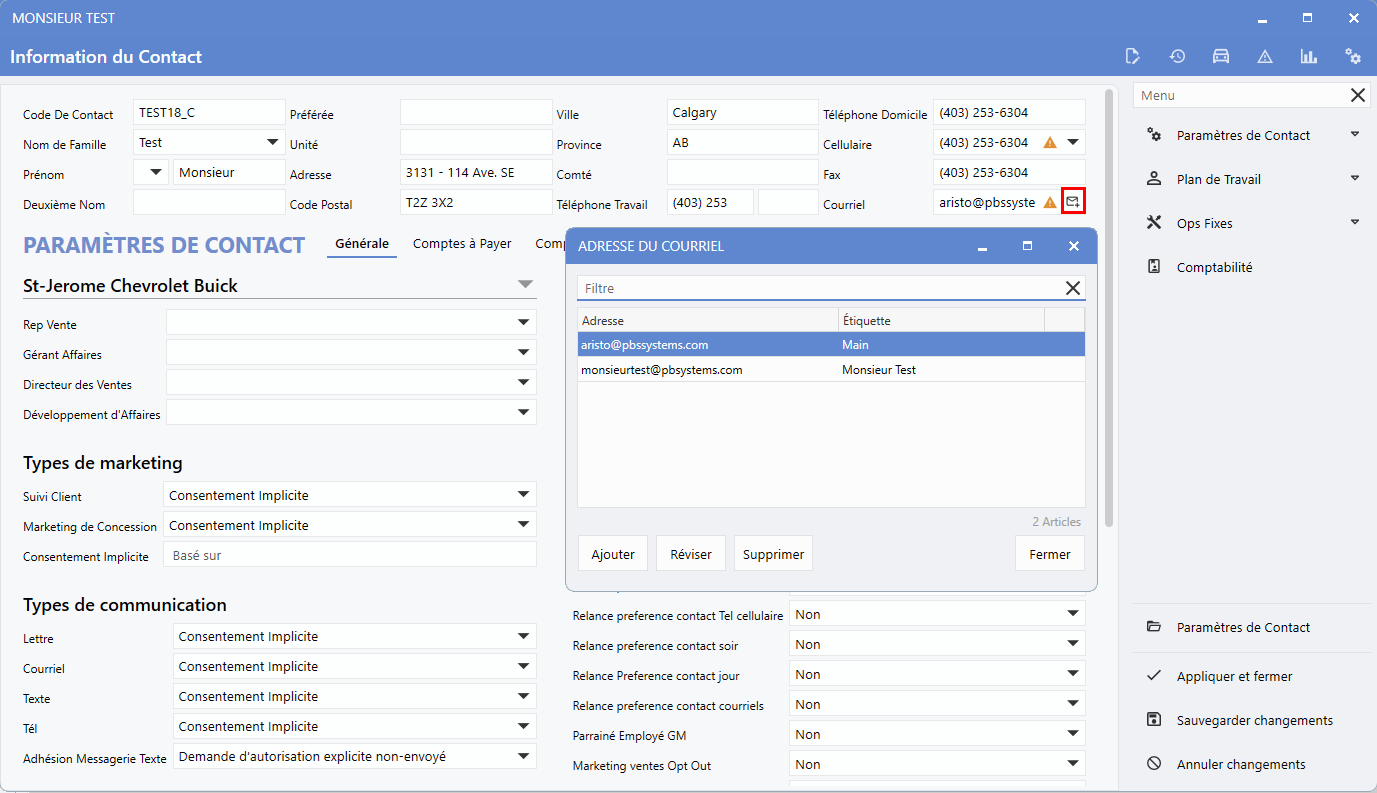Screen dimensions: 1377x793
Task: Expand Plan de Travail sidebar menu
Action: 1355,178
